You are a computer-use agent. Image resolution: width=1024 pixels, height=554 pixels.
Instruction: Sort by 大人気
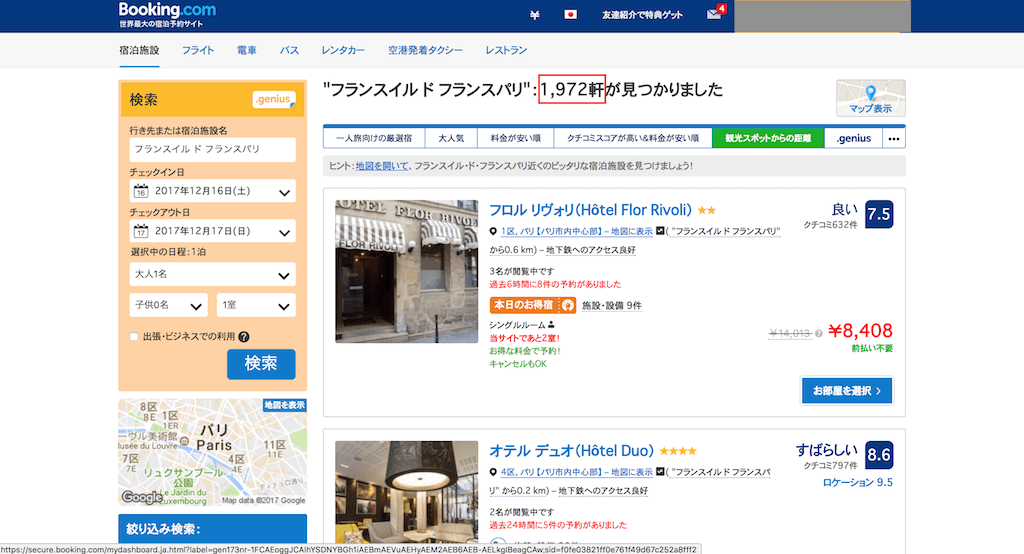click(451, 138)
